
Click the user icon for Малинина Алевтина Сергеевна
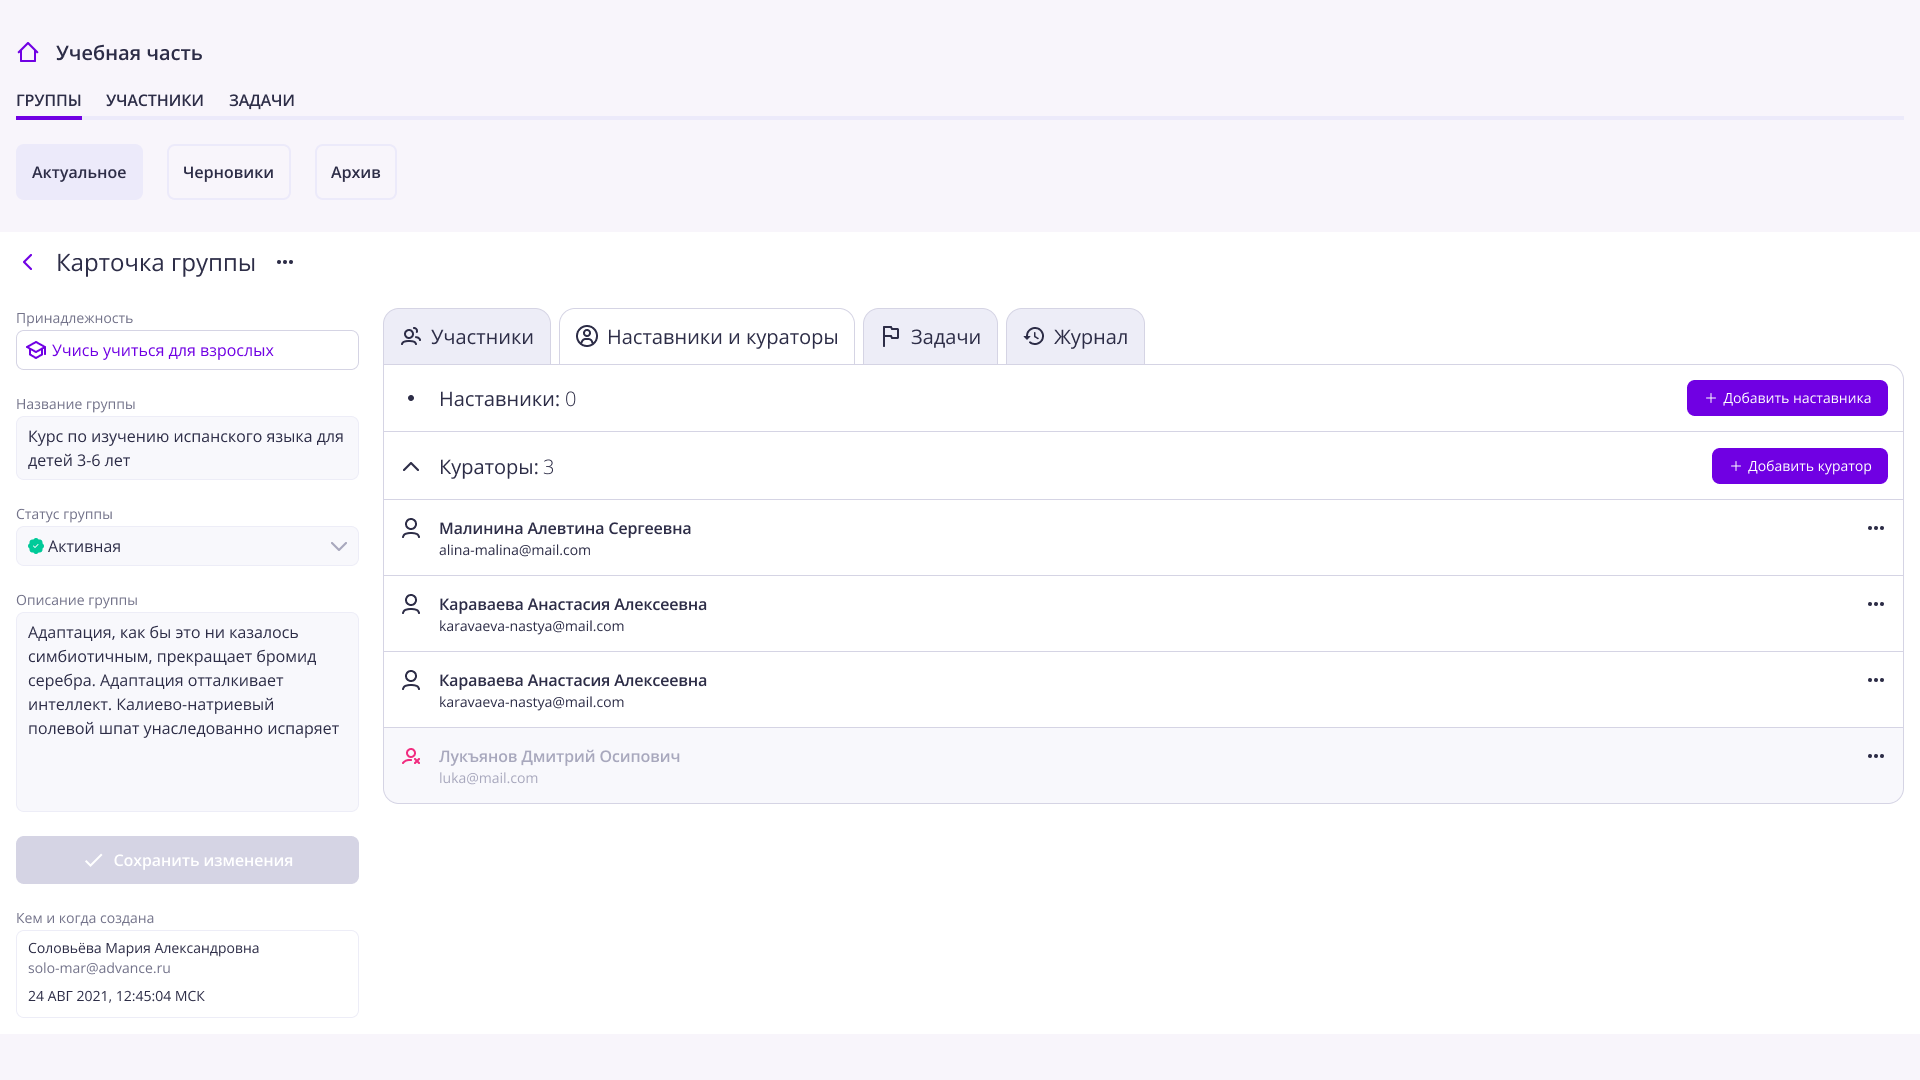(x=411, y=528)
